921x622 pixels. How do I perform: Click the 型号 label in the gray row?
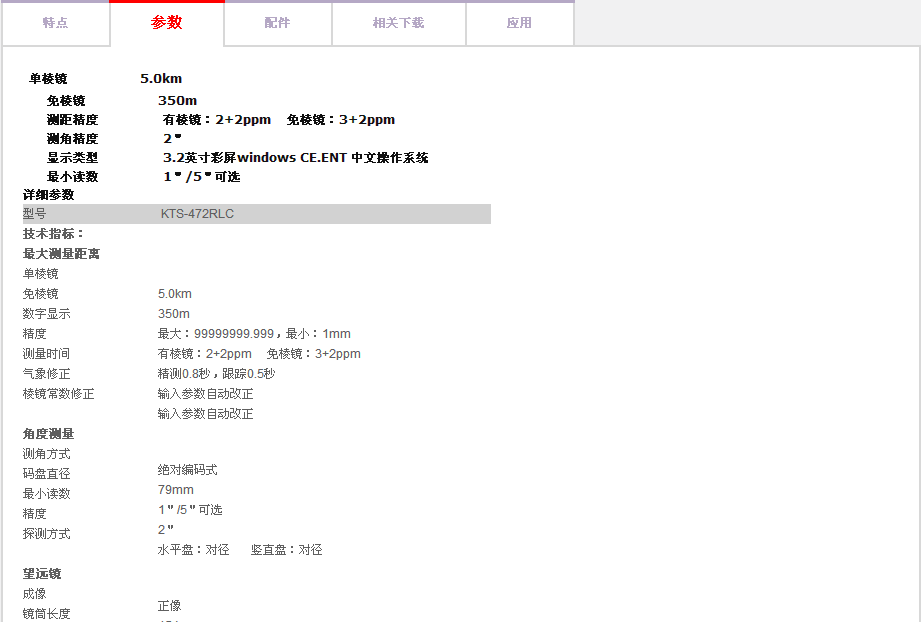[x=35, y=214]
